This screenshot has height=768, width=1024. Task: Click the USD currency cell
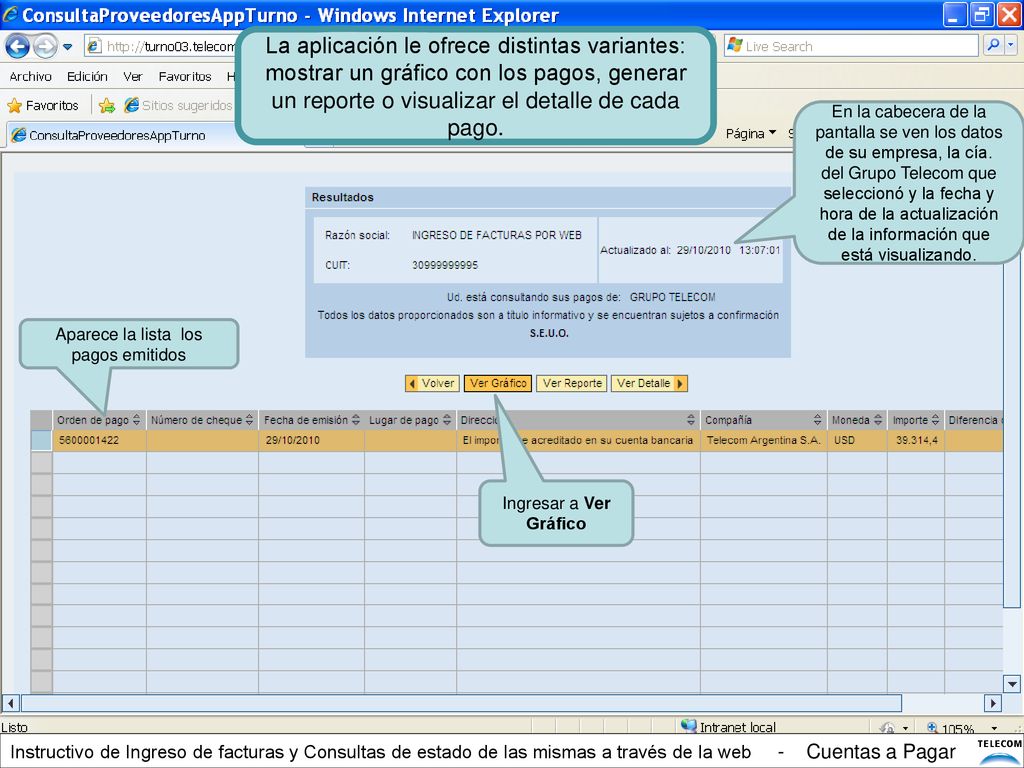tap(857, 441)
